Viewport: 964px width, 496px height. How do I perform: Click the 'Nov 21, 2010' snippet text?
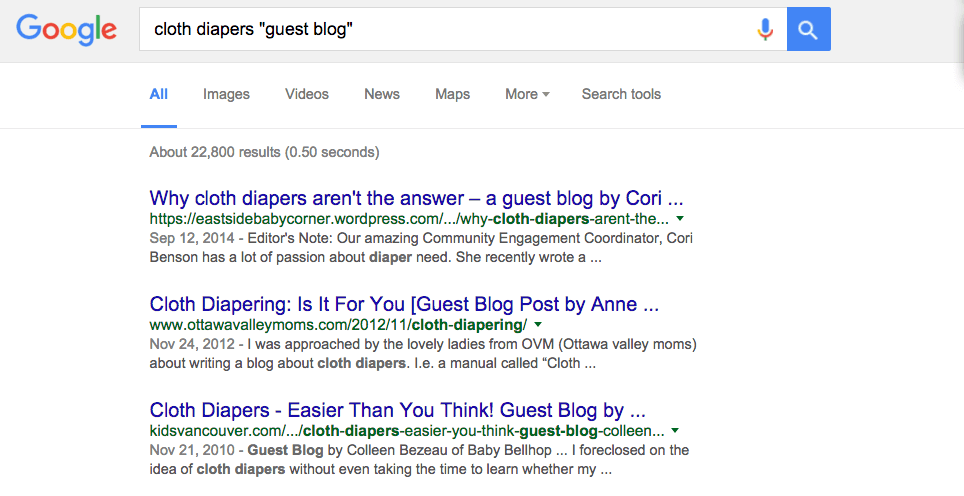pyautogui.click(x=192, y=450)
